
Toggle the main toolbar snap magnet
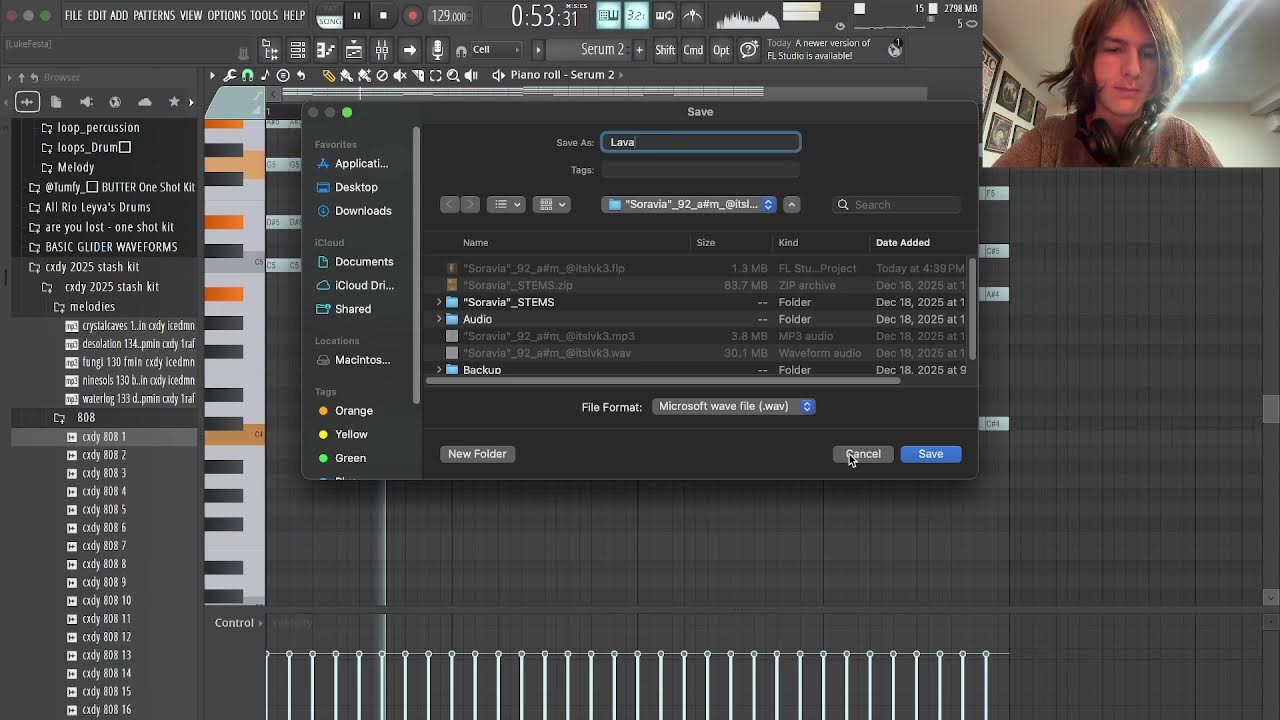(461, 50)
